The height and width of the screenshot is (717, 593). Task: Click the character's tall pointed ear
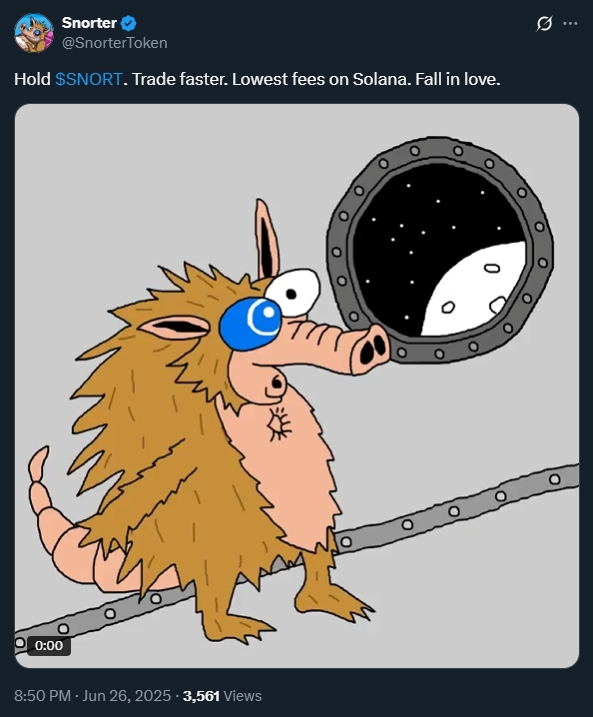[x=267, y=239]
